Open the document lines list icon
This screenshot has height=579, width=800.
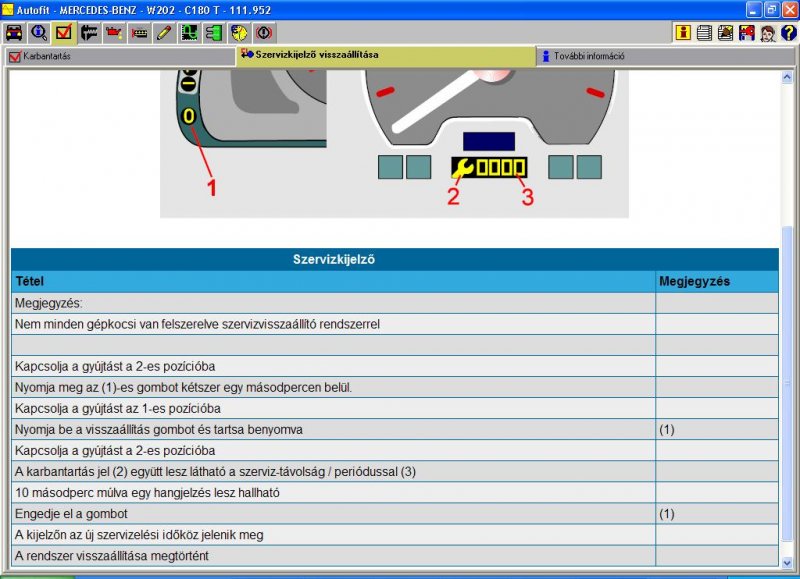[704, 33]
